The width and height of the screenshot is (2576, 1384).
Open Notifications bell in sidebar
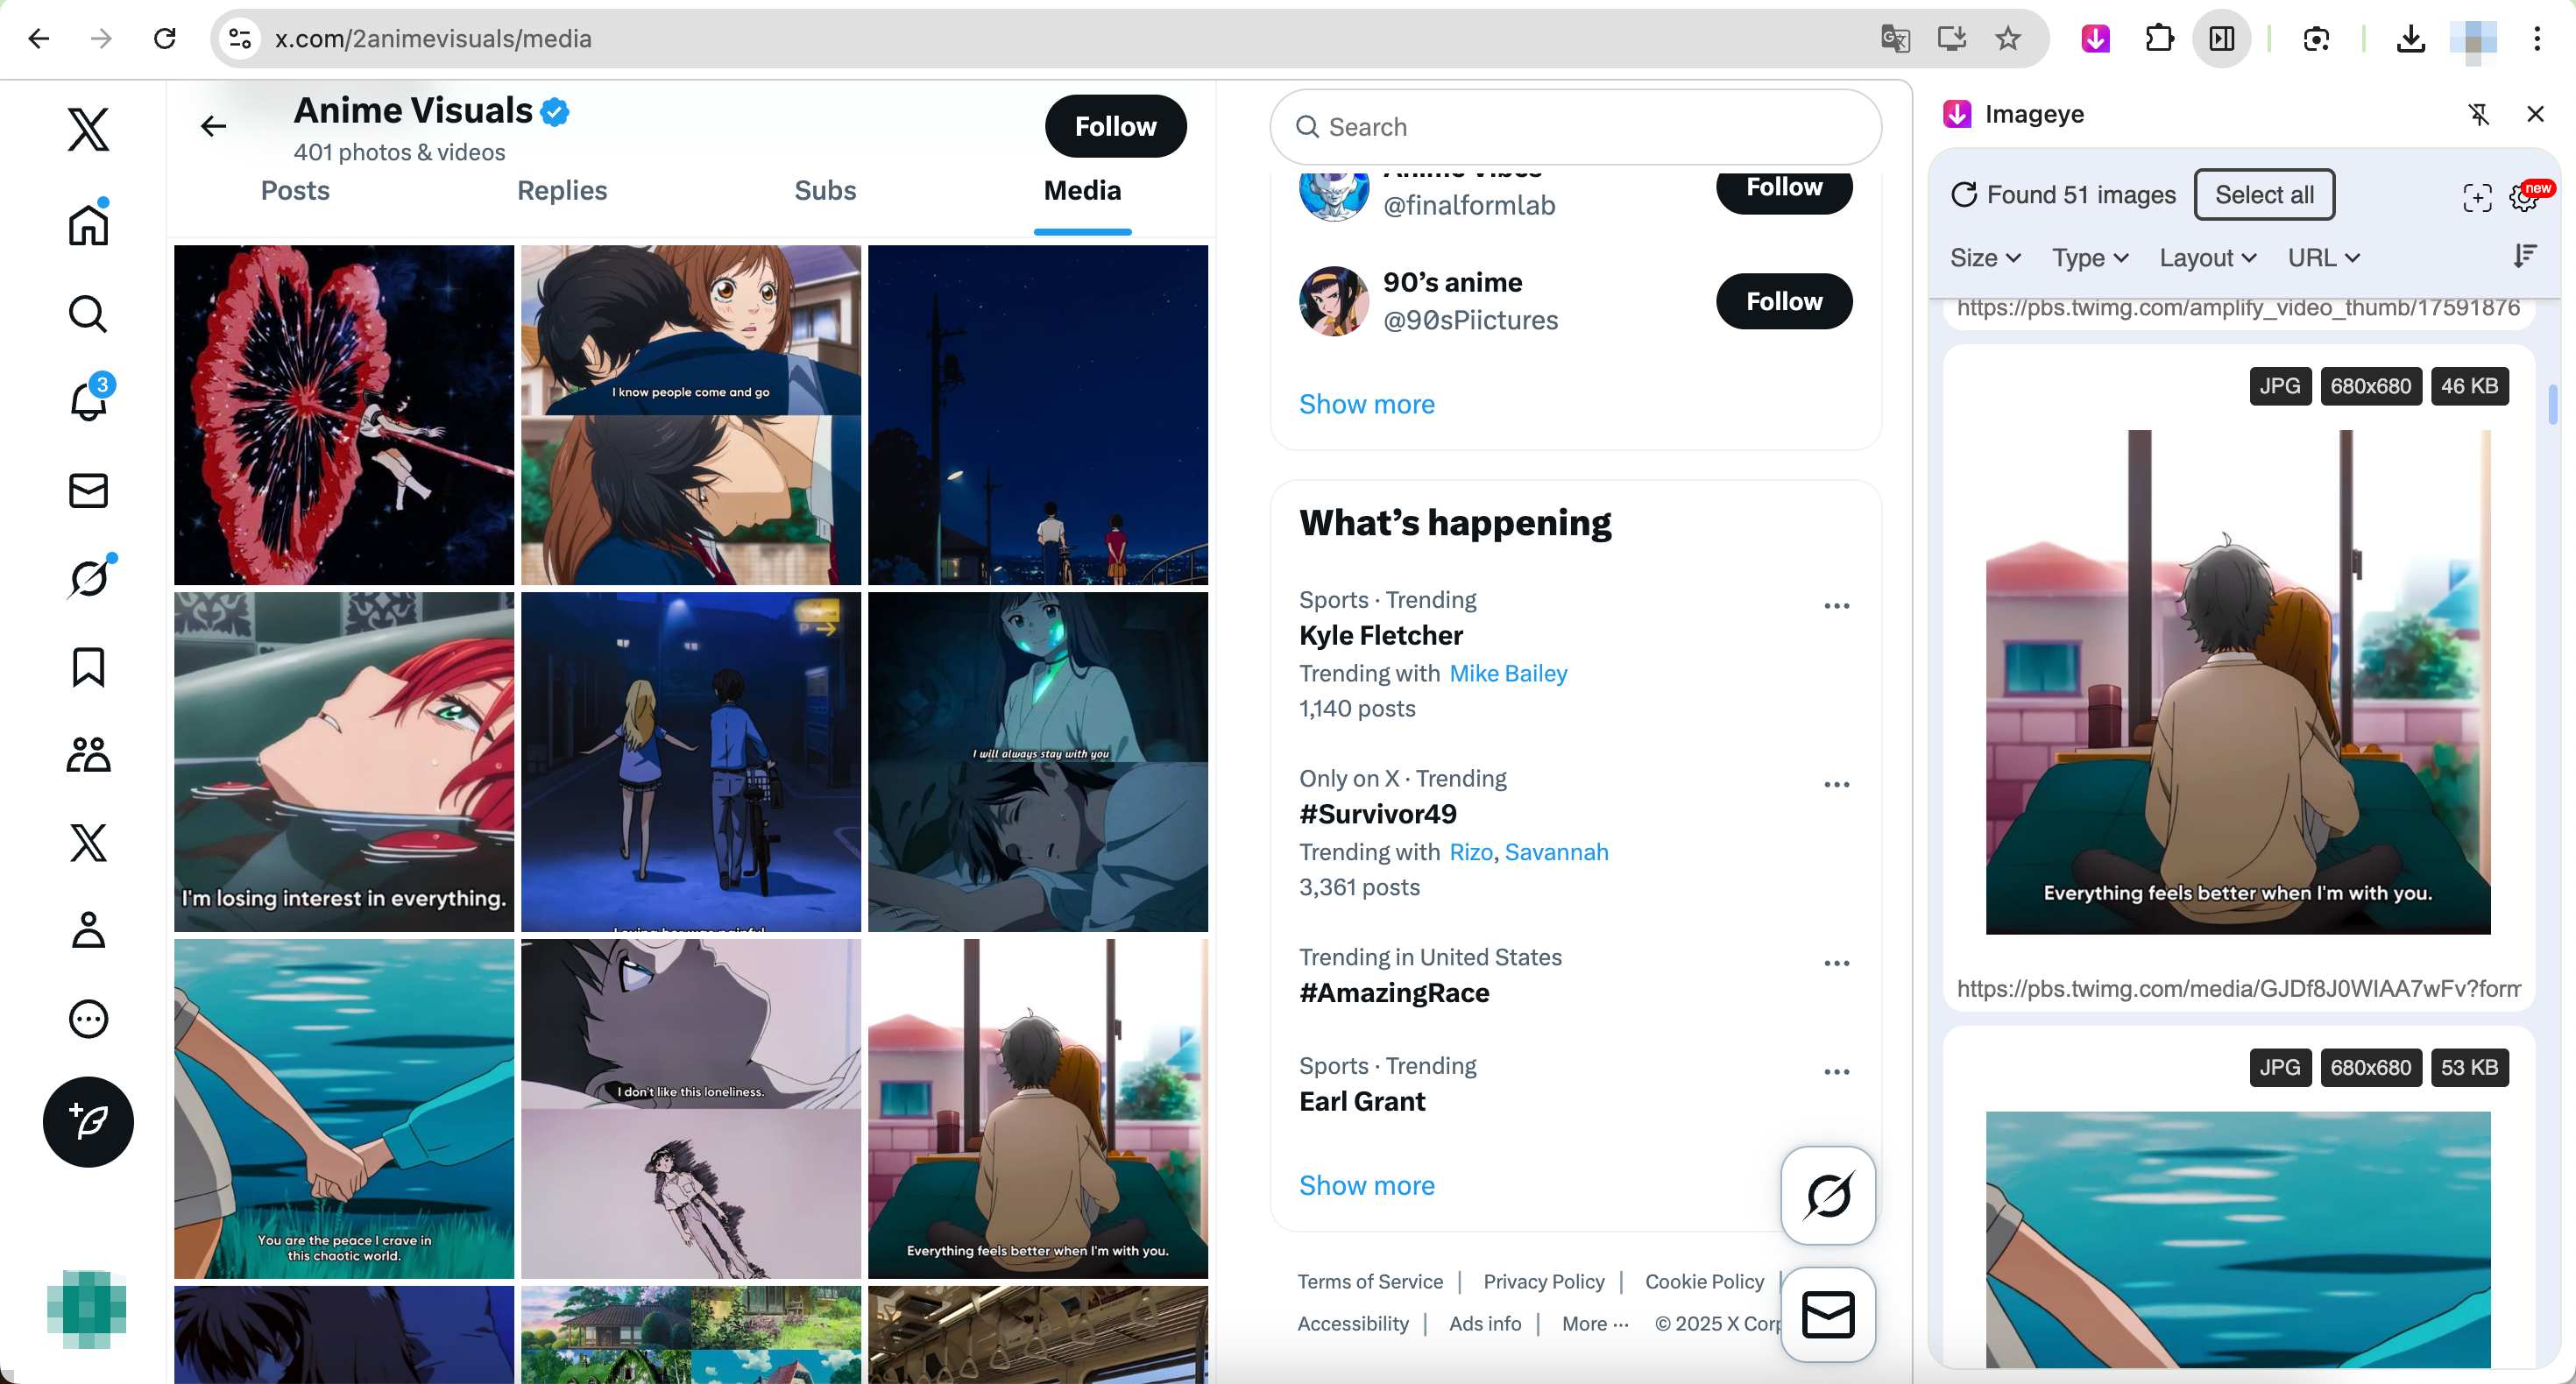point(88,401)
